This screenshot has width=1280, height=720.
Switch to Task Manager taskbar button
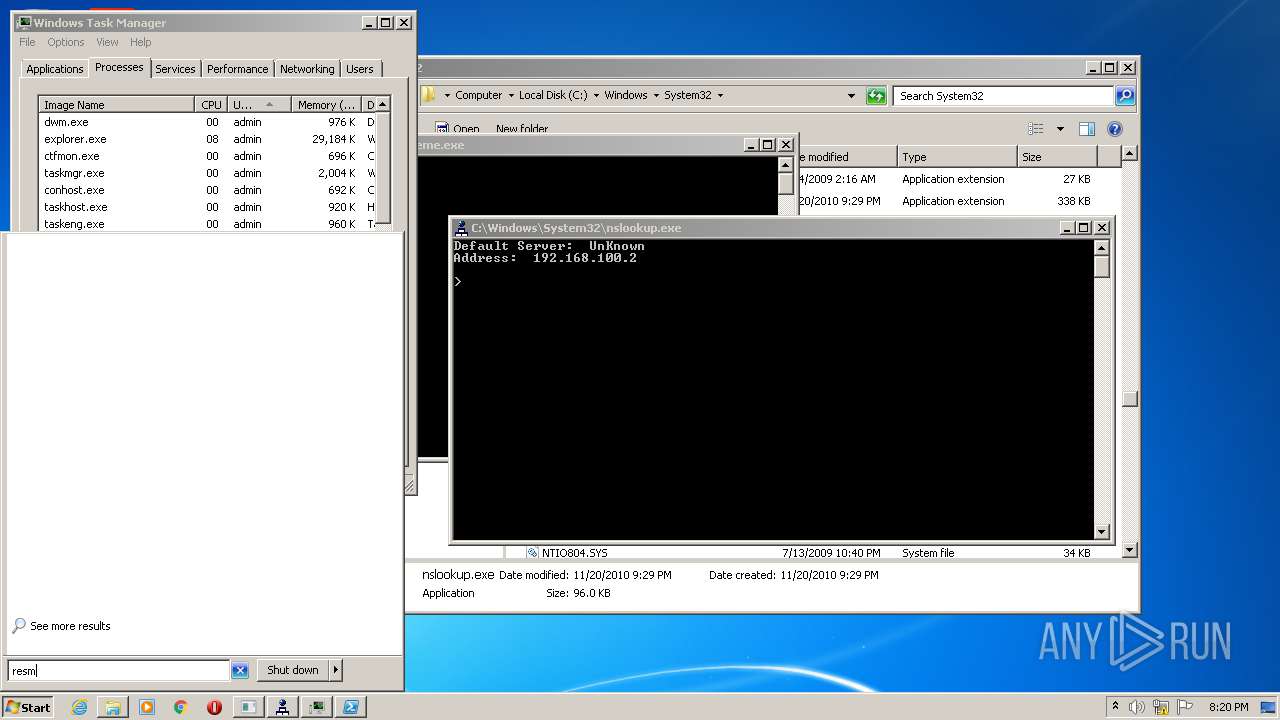[317, 707]
